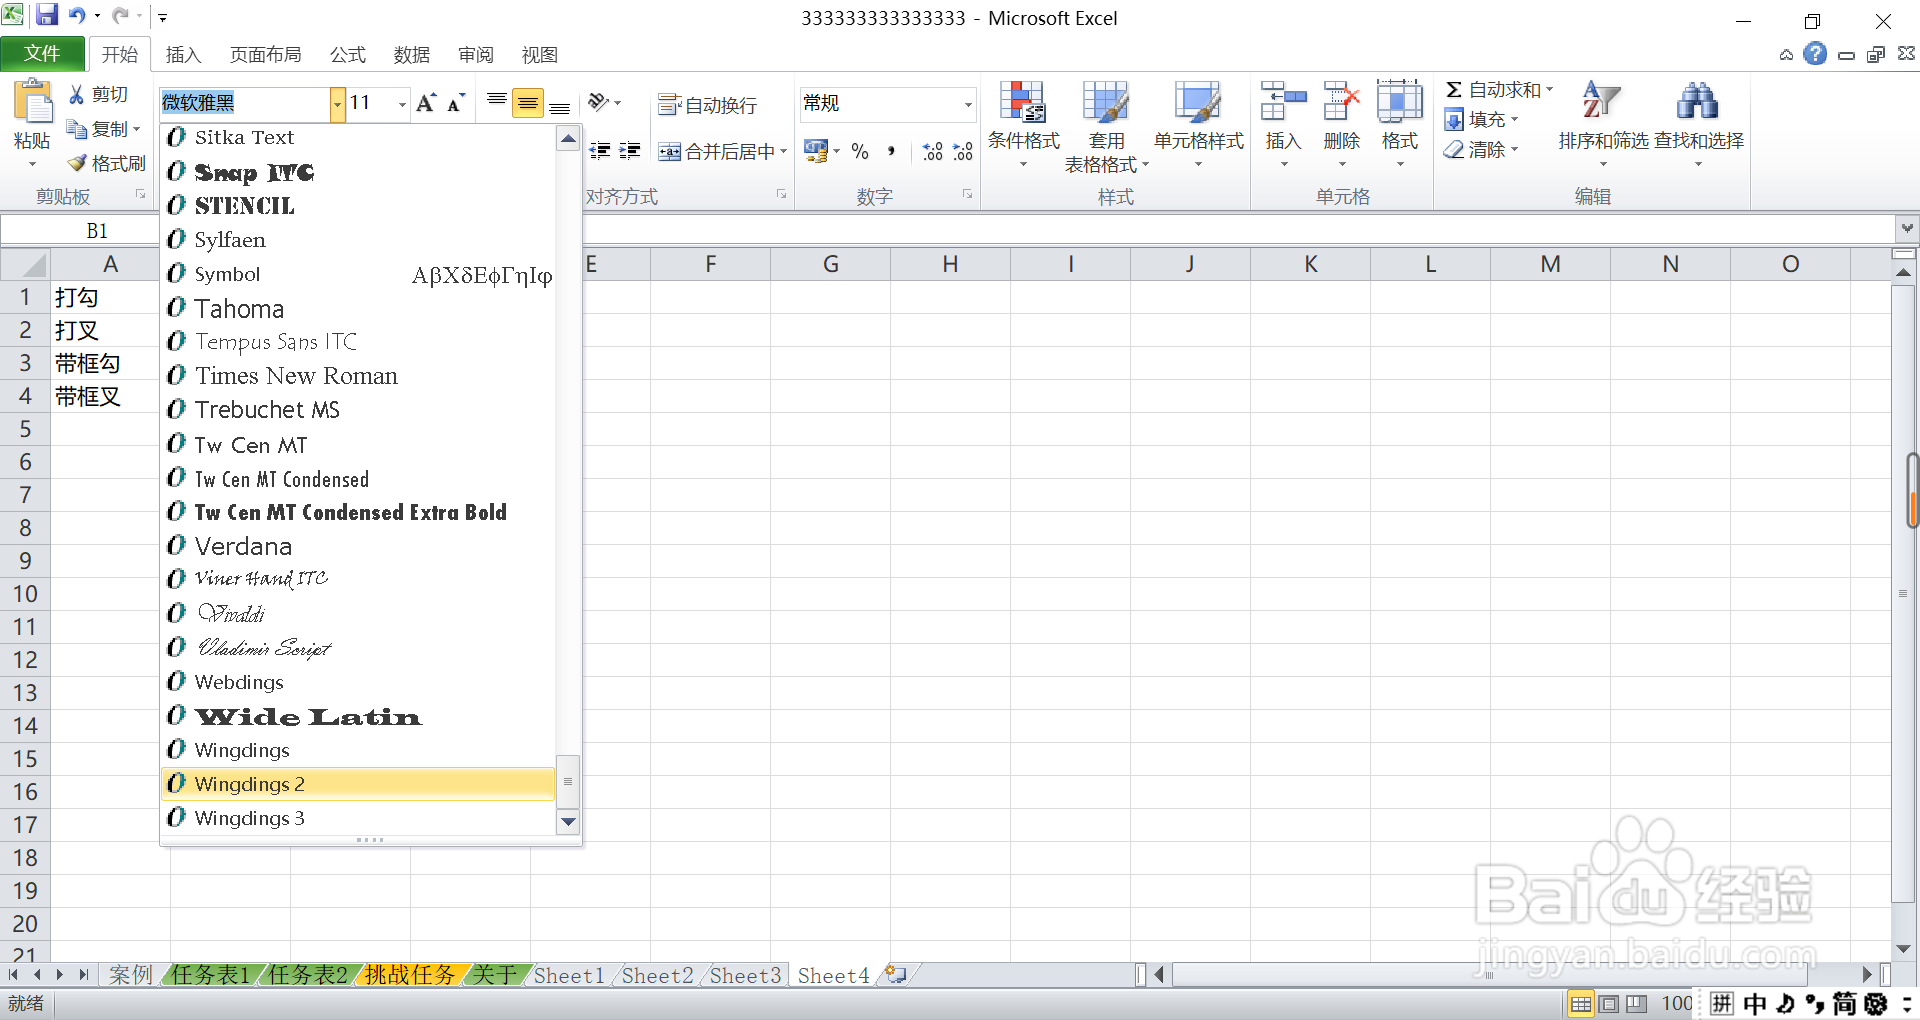The width and height of the screenshot is (1920, 1020).
Task: Choose Verdana font from list
Action: [x=358, y=546]
